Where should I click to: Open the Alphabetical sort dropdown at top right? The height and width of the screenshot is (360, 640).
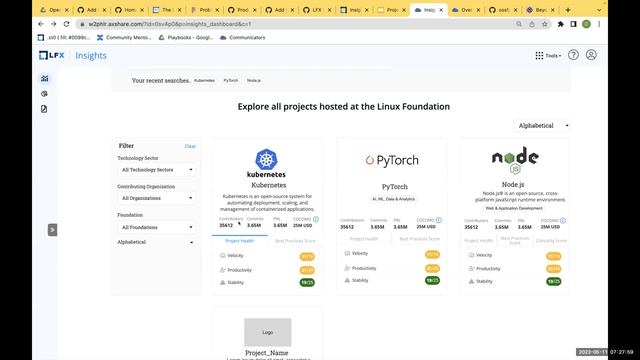click(542, 126)
